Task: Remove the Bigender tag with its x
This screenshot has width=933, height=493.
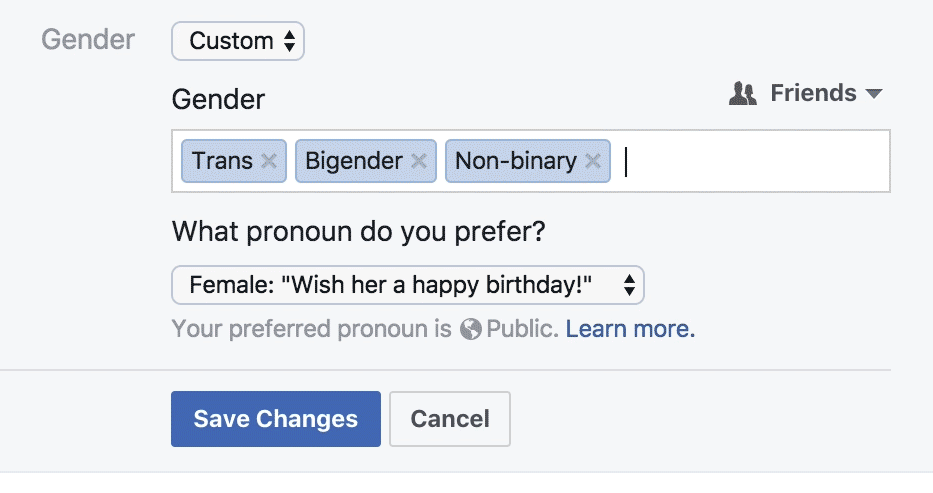Action: (419, 161)
